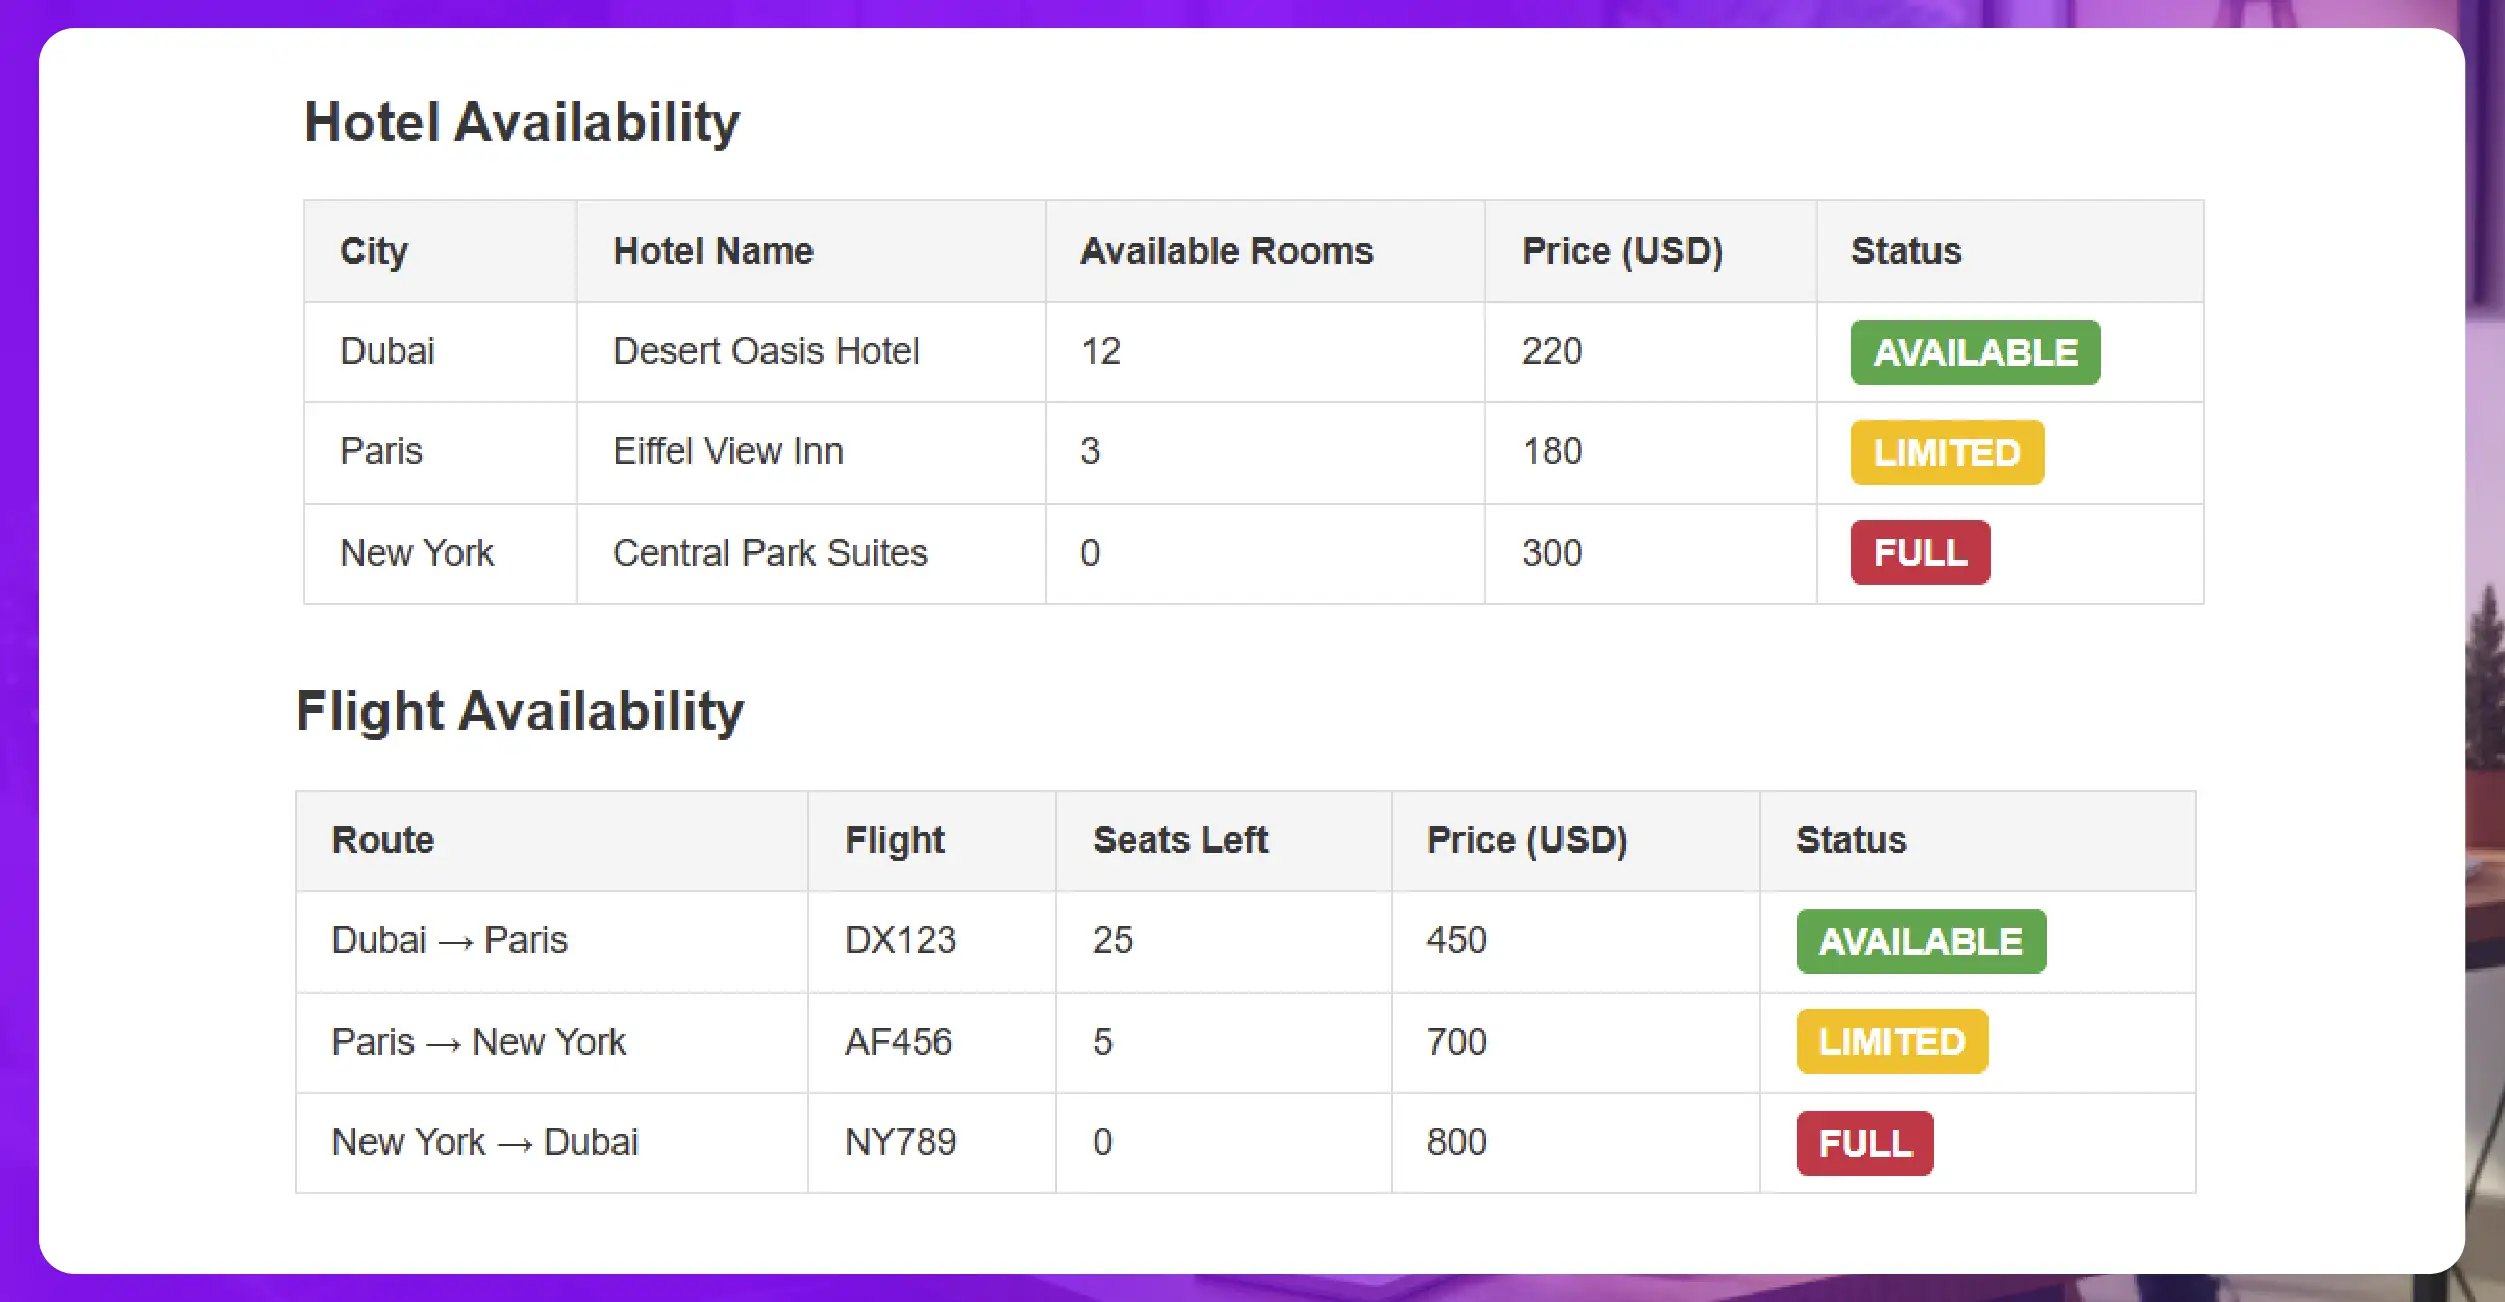Click the Central Park Suites cell
This screenshot has height=1302, width=2505.
[x=770, y=553]
